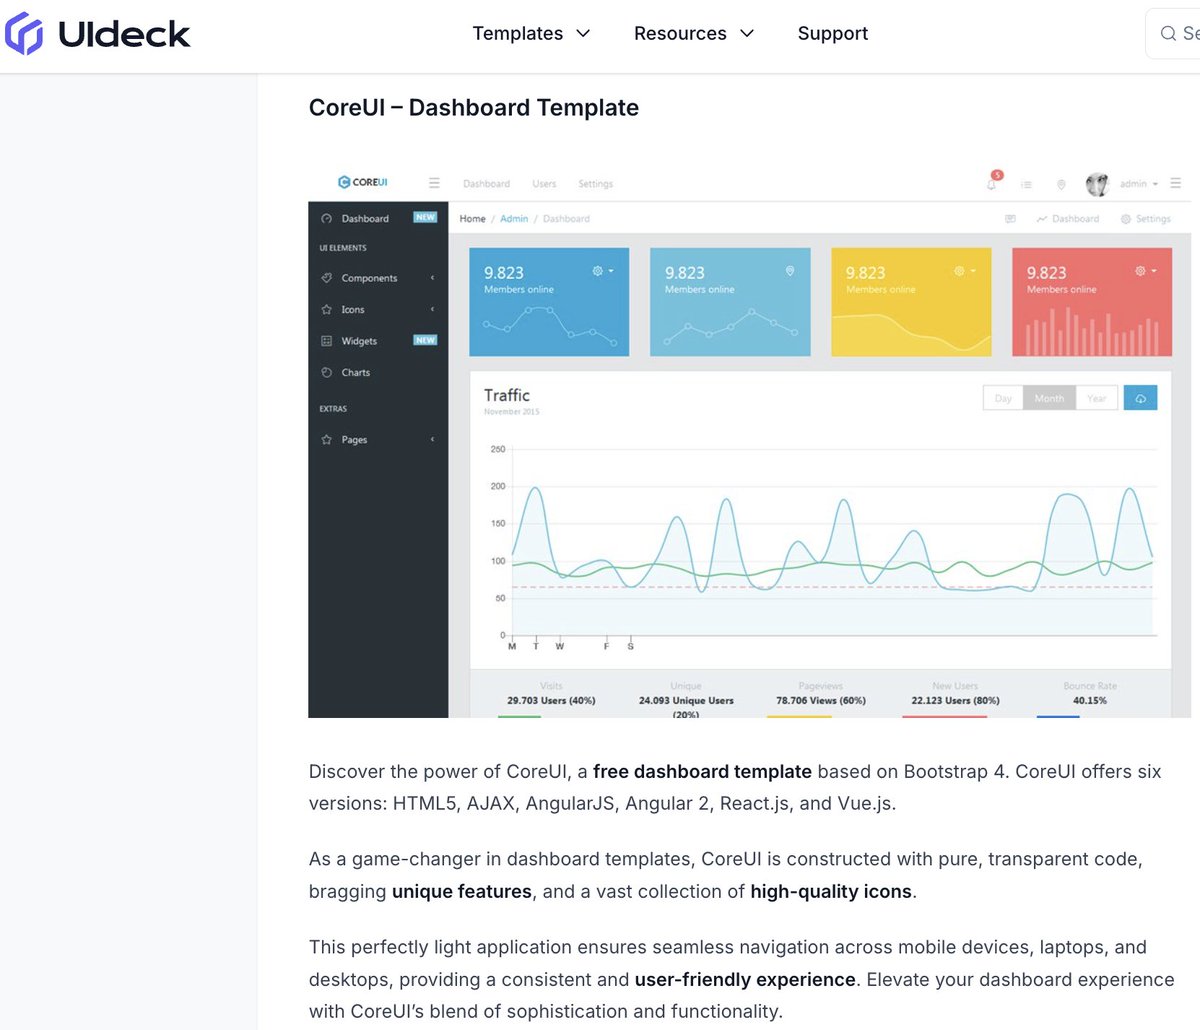Open the Resources menu
The width and height of the screenshot is (1200, 1030).
pos(680,33)
